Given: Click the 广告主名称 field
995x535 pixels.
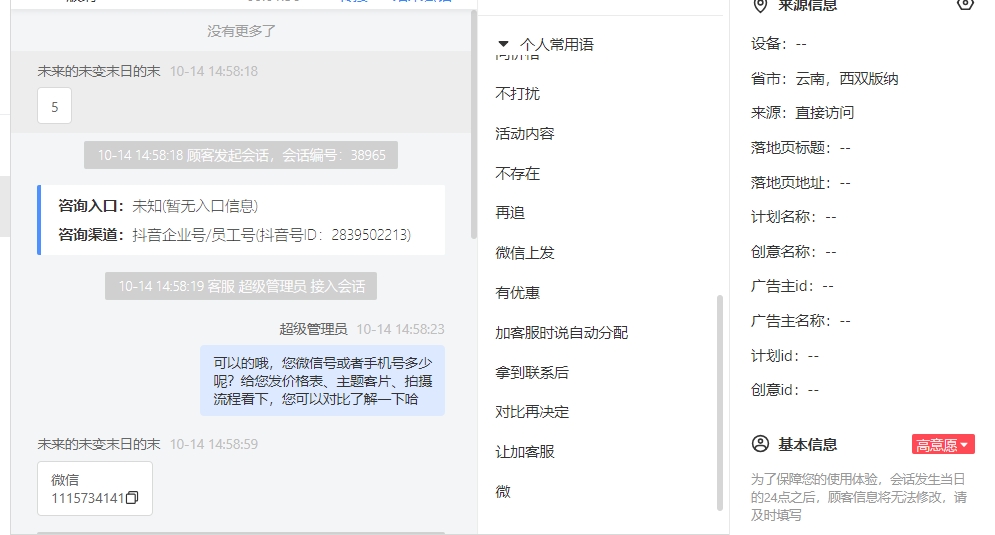Looking at the screenshot, I should pos(800,321).
